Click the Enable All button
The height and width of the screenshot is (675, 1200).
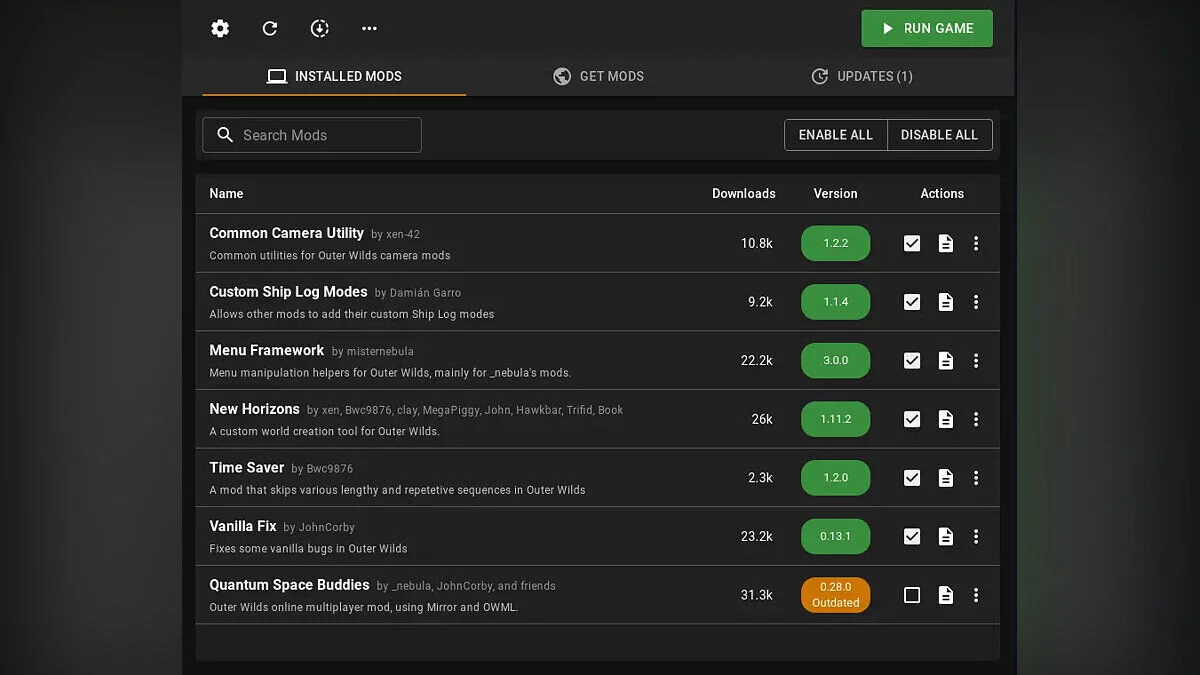[x=836, y=135]
